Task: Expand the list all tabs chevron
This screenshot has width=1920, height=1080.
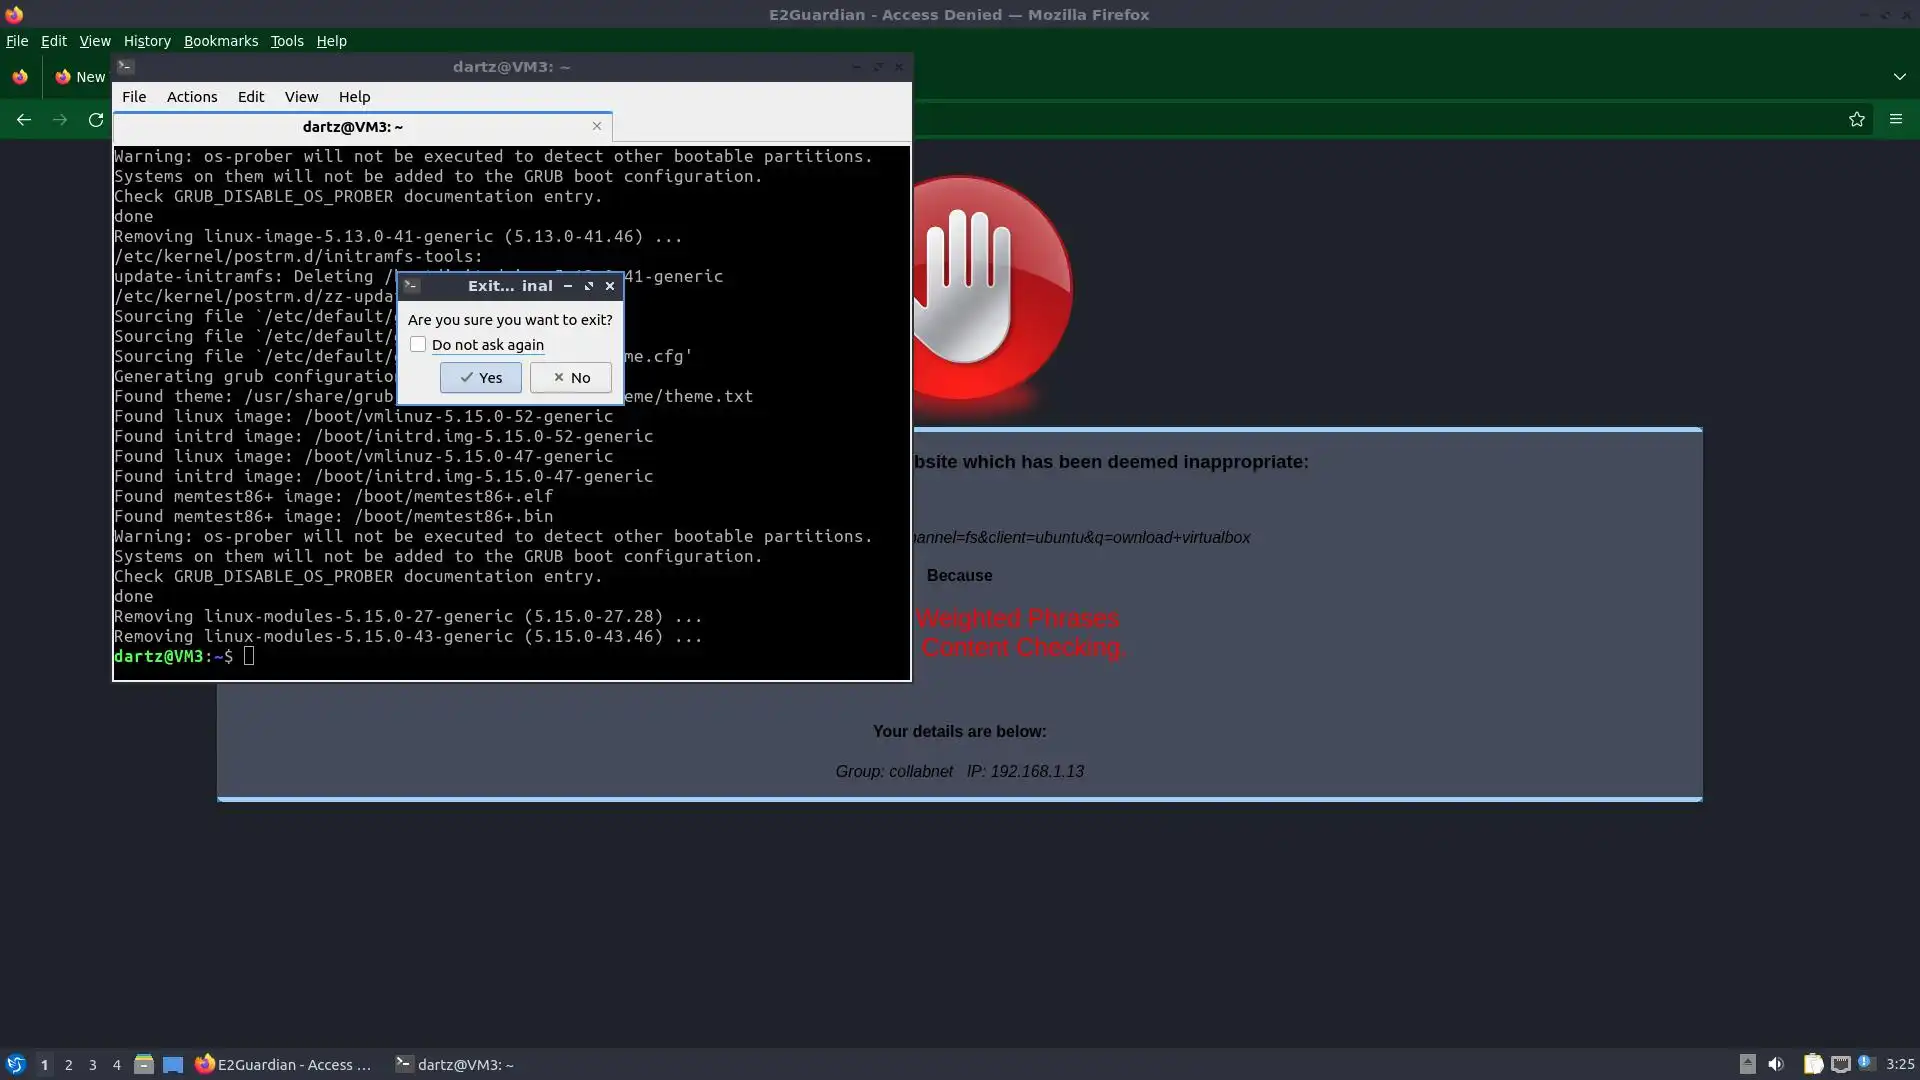Action: (1899, 77)
